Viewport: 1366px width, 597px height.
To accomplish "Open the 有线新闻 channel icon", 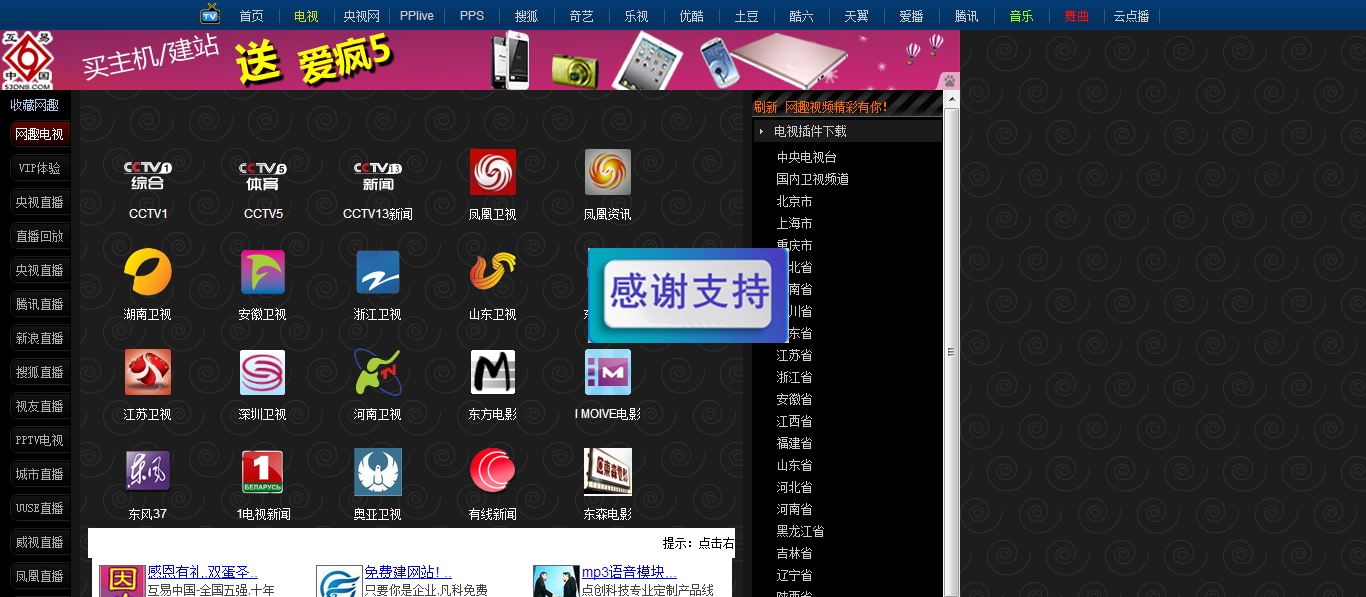I will pos(493,472).
